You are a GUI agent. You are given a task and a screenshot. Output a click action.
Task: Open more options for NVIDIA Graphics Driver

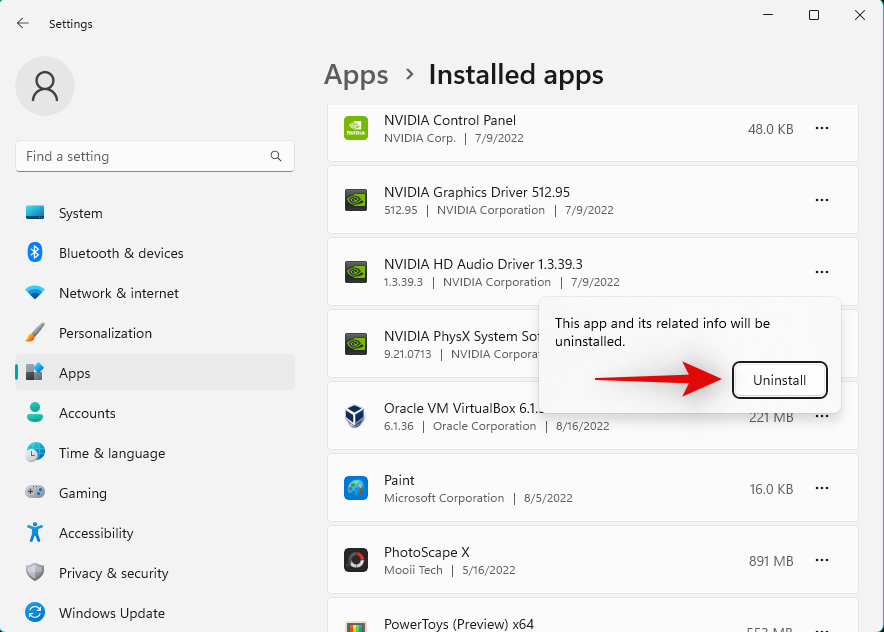(822, 200)
